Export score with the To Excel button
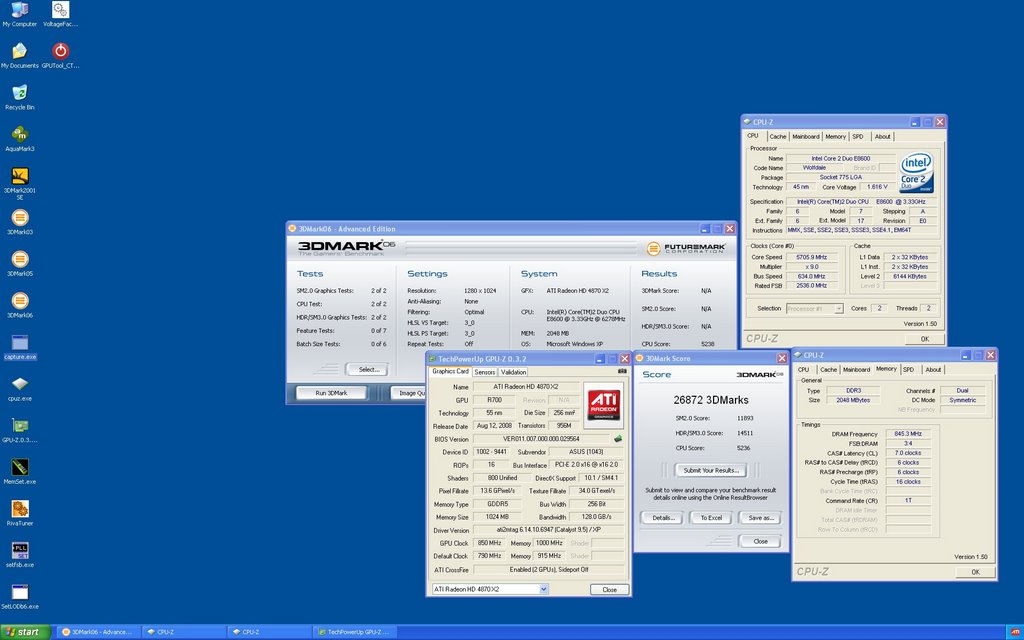 pos(711,518)
